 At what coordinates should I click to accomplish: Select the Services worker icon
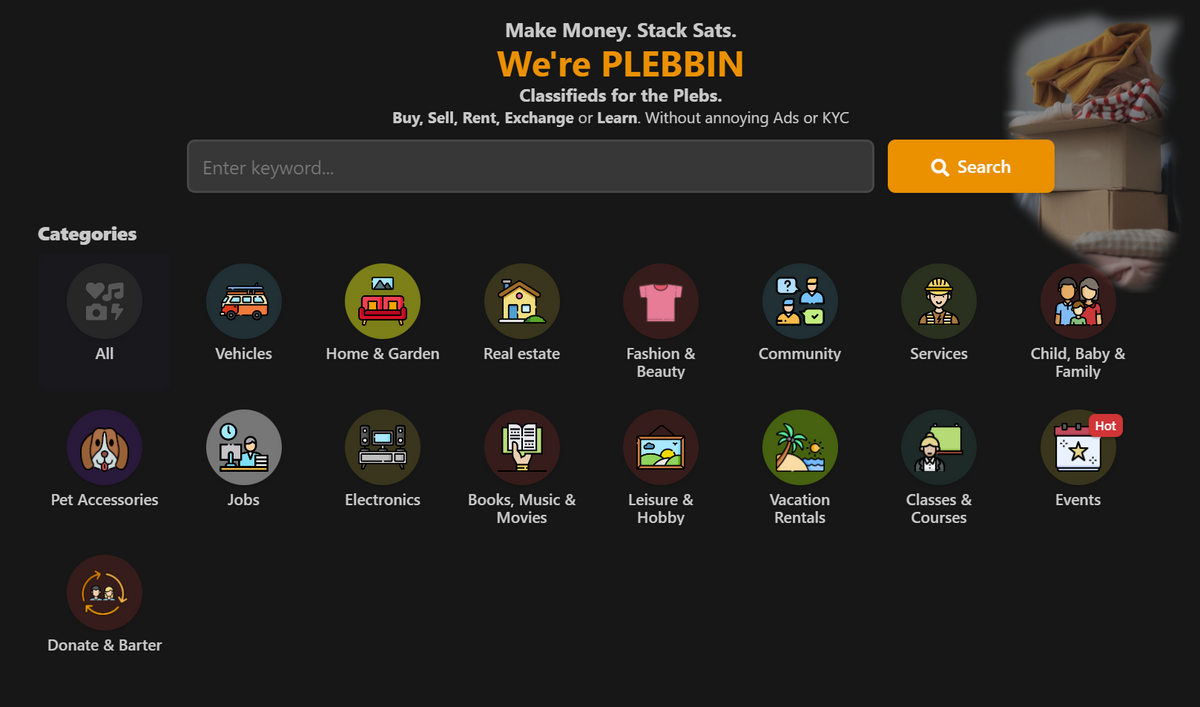point(938,301)
